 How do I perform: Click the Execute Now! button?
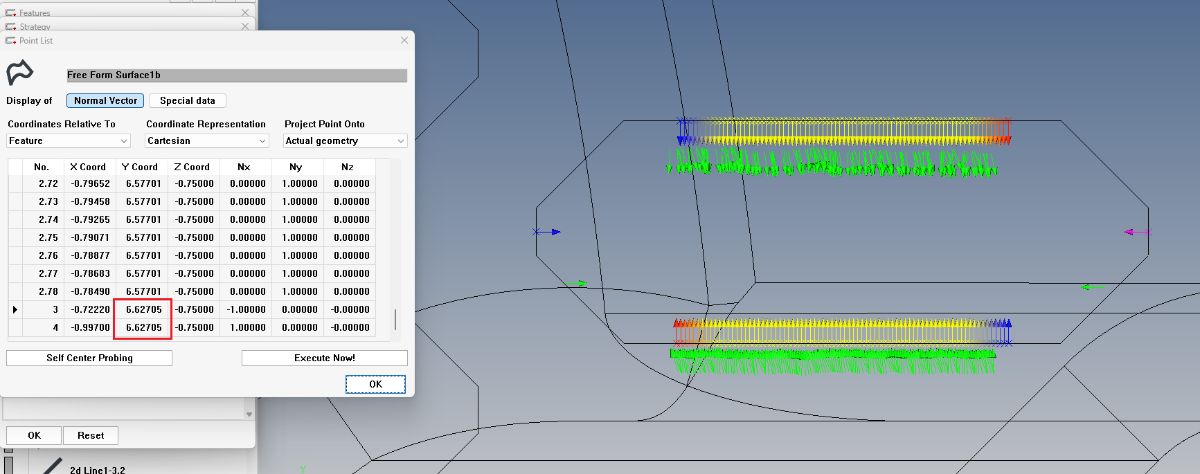click(x=324, y=358)
